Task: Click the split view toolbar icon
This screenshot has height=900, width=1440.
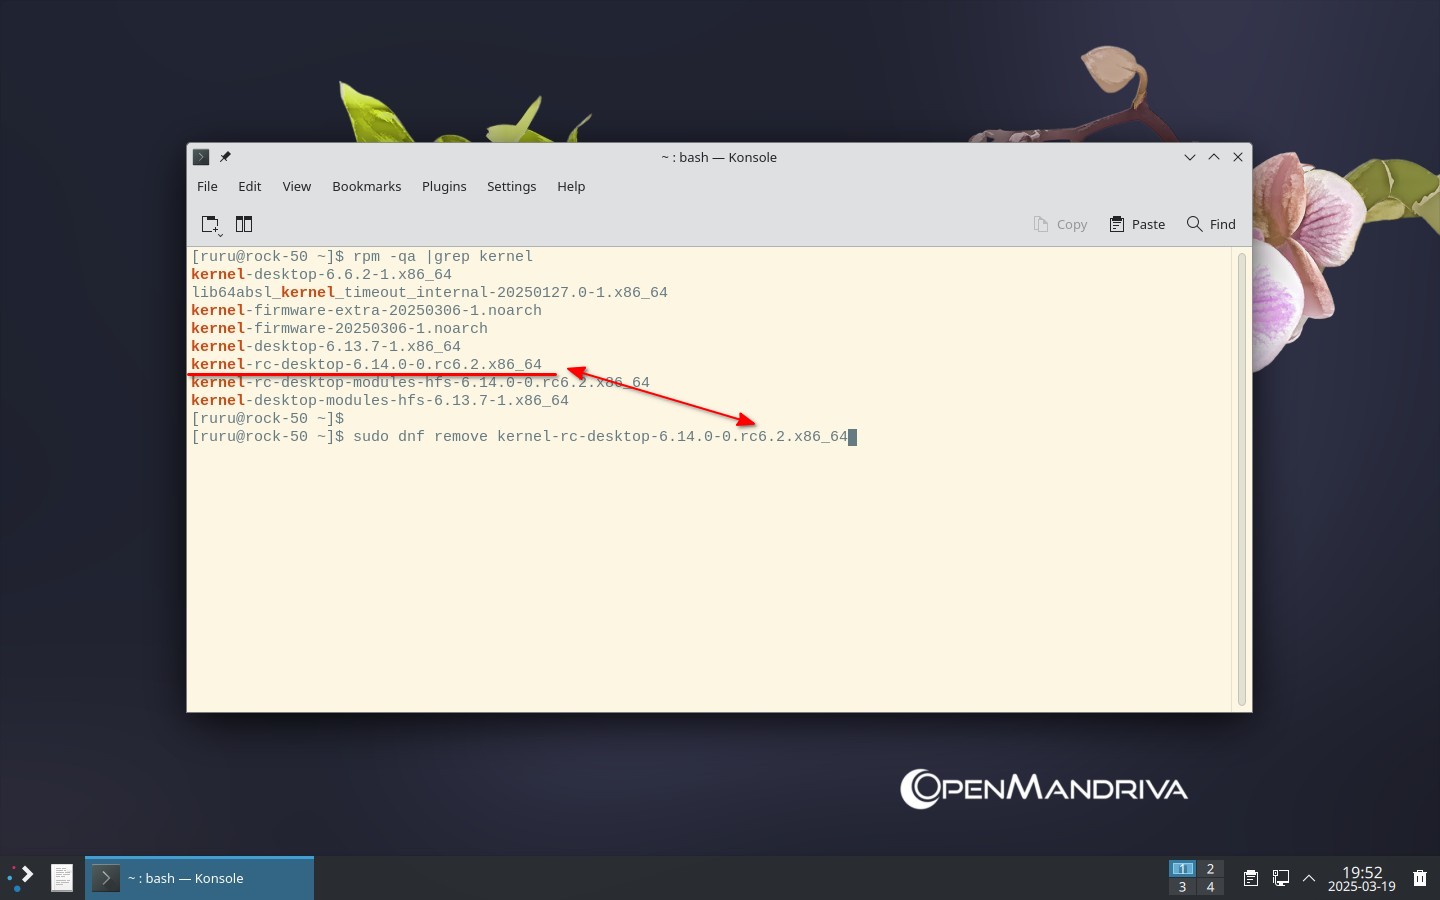Action: [x=244, y=224]
